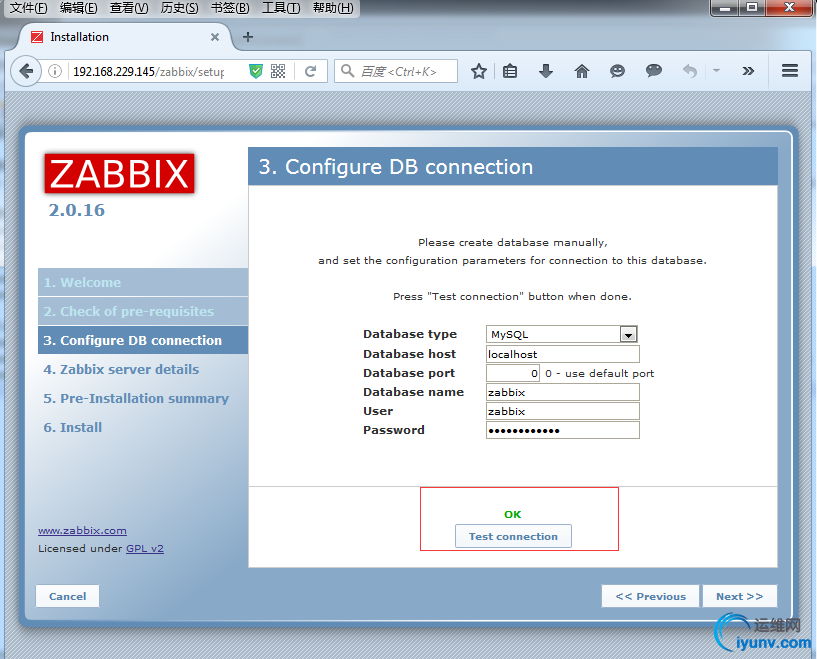This screenshot has height=659, width=817.
Task: Click the Database host field
Action: 563,354
